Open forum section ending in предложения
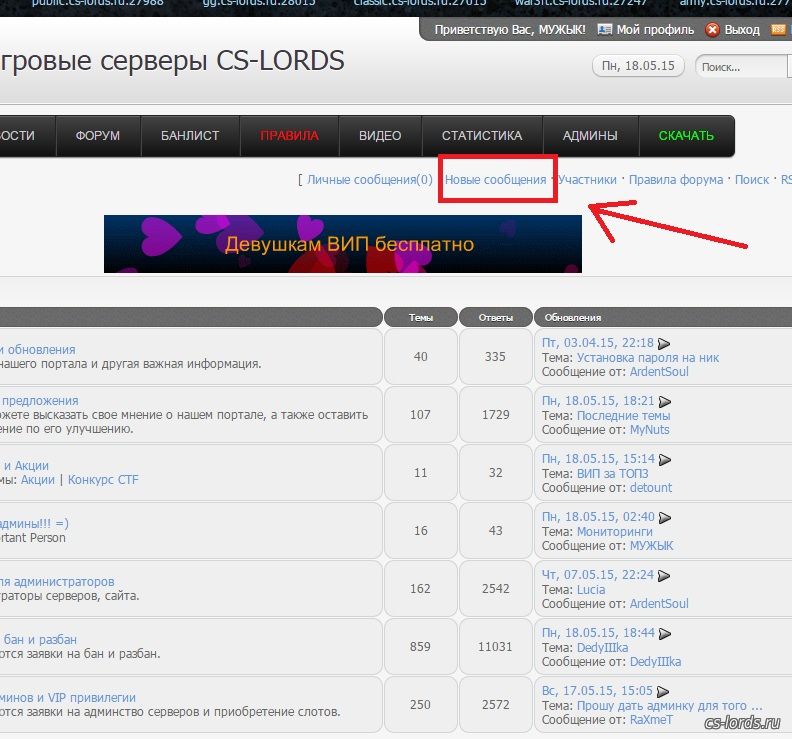The height and width of the screenshot is (739, 792). point(39,401)
